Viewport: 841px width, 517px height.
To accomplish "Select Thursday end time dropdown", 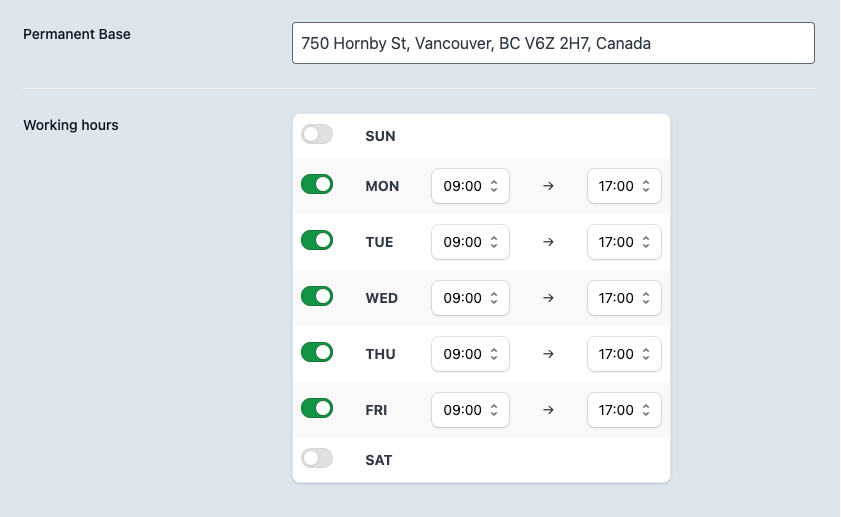I will pos(624,354).
